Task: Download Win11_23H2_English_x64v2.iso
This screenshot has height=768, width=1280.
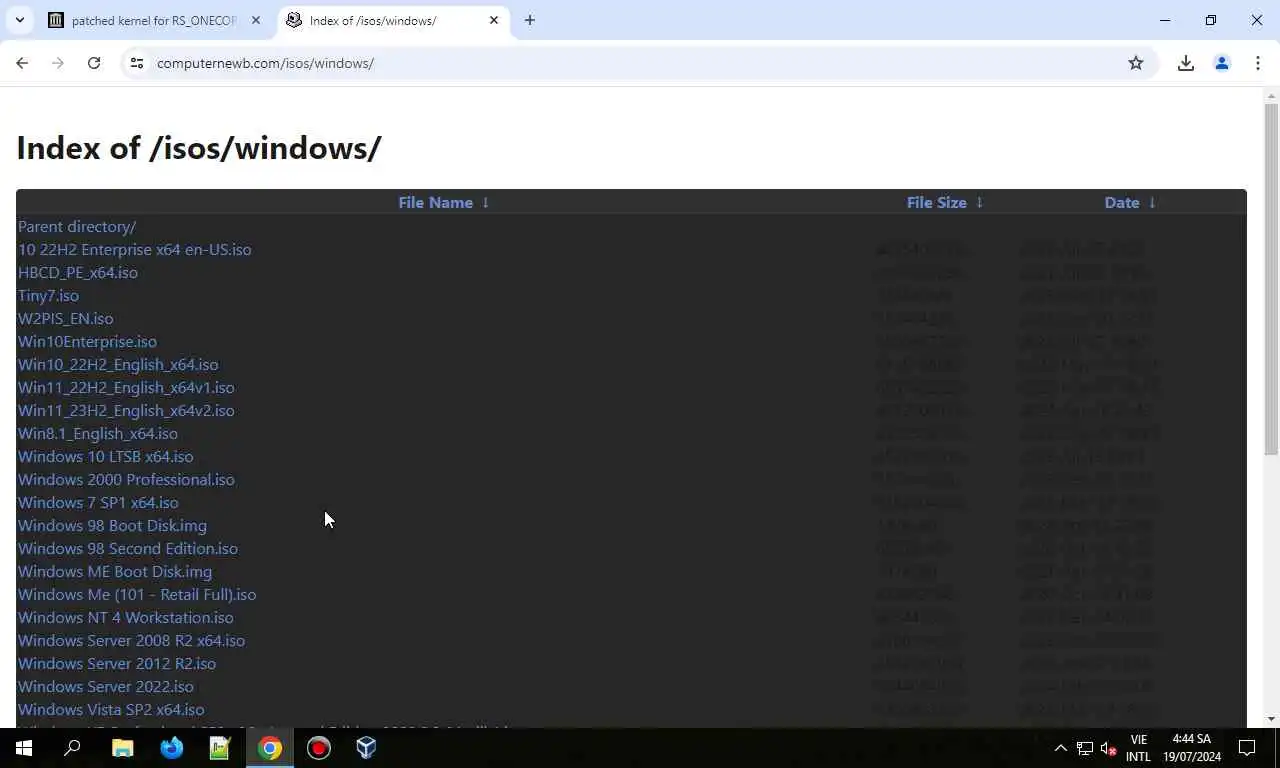Action: point(126,410)
